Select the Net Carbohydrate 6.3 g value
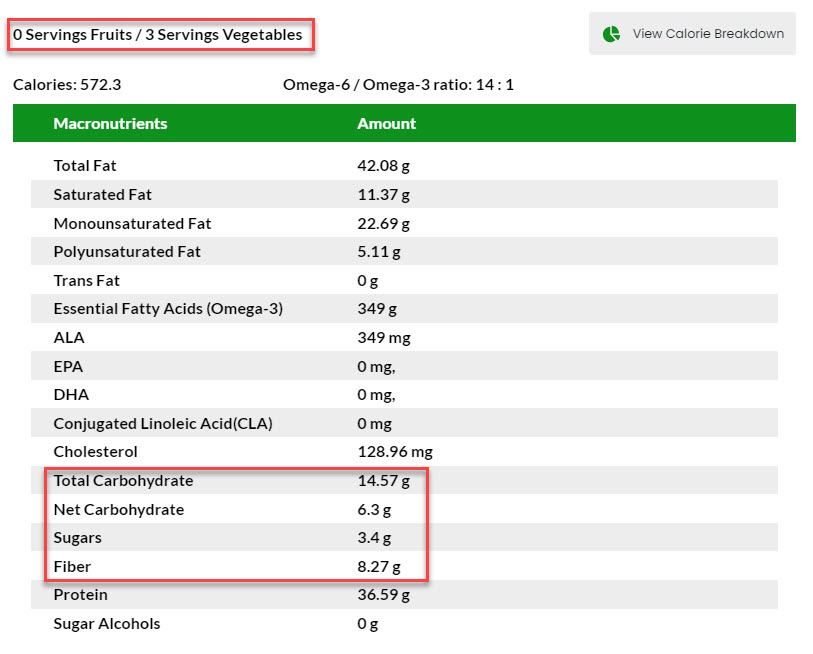The height and width of the screenshot is (654, 813). point(374,510)
